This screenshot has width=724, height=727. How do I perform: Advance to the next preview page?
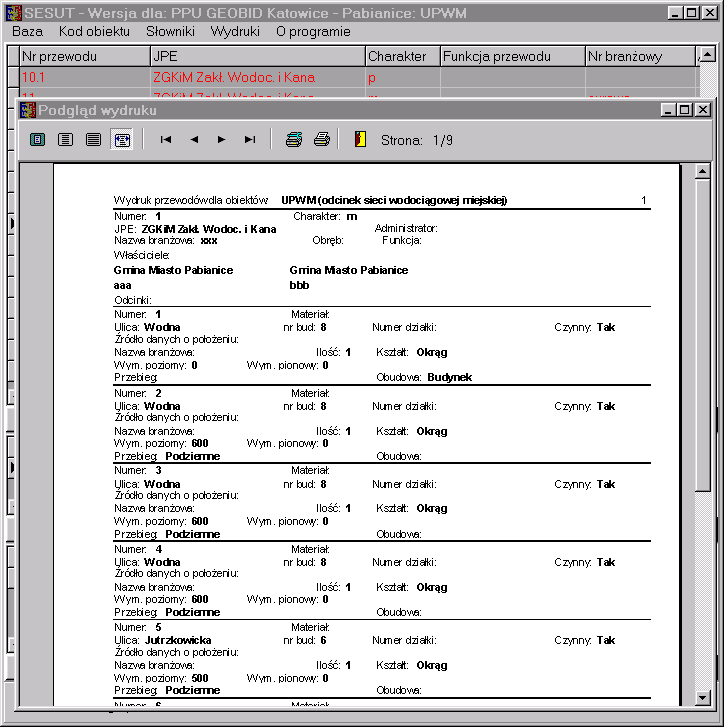[x=221, y=140]
